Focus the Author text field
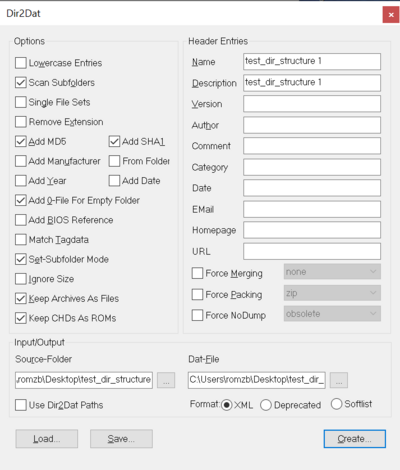400x470 pixels. pyautogui.click(x=312, y=125)
